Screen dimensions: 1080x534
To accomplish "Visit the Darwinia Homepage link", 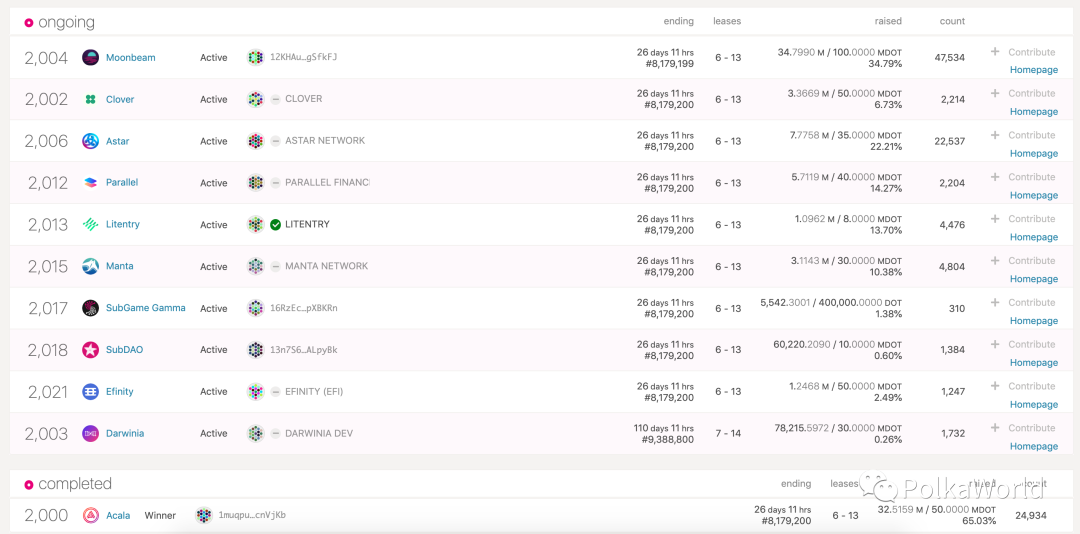I will [x=1034, y=446].
